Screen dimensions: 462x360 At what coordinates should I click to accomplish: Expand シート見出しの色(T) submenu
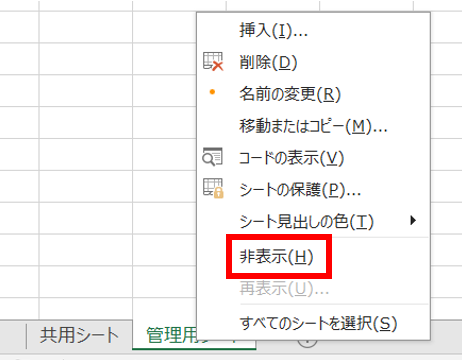pyautogui.click(x=313, y=221)
